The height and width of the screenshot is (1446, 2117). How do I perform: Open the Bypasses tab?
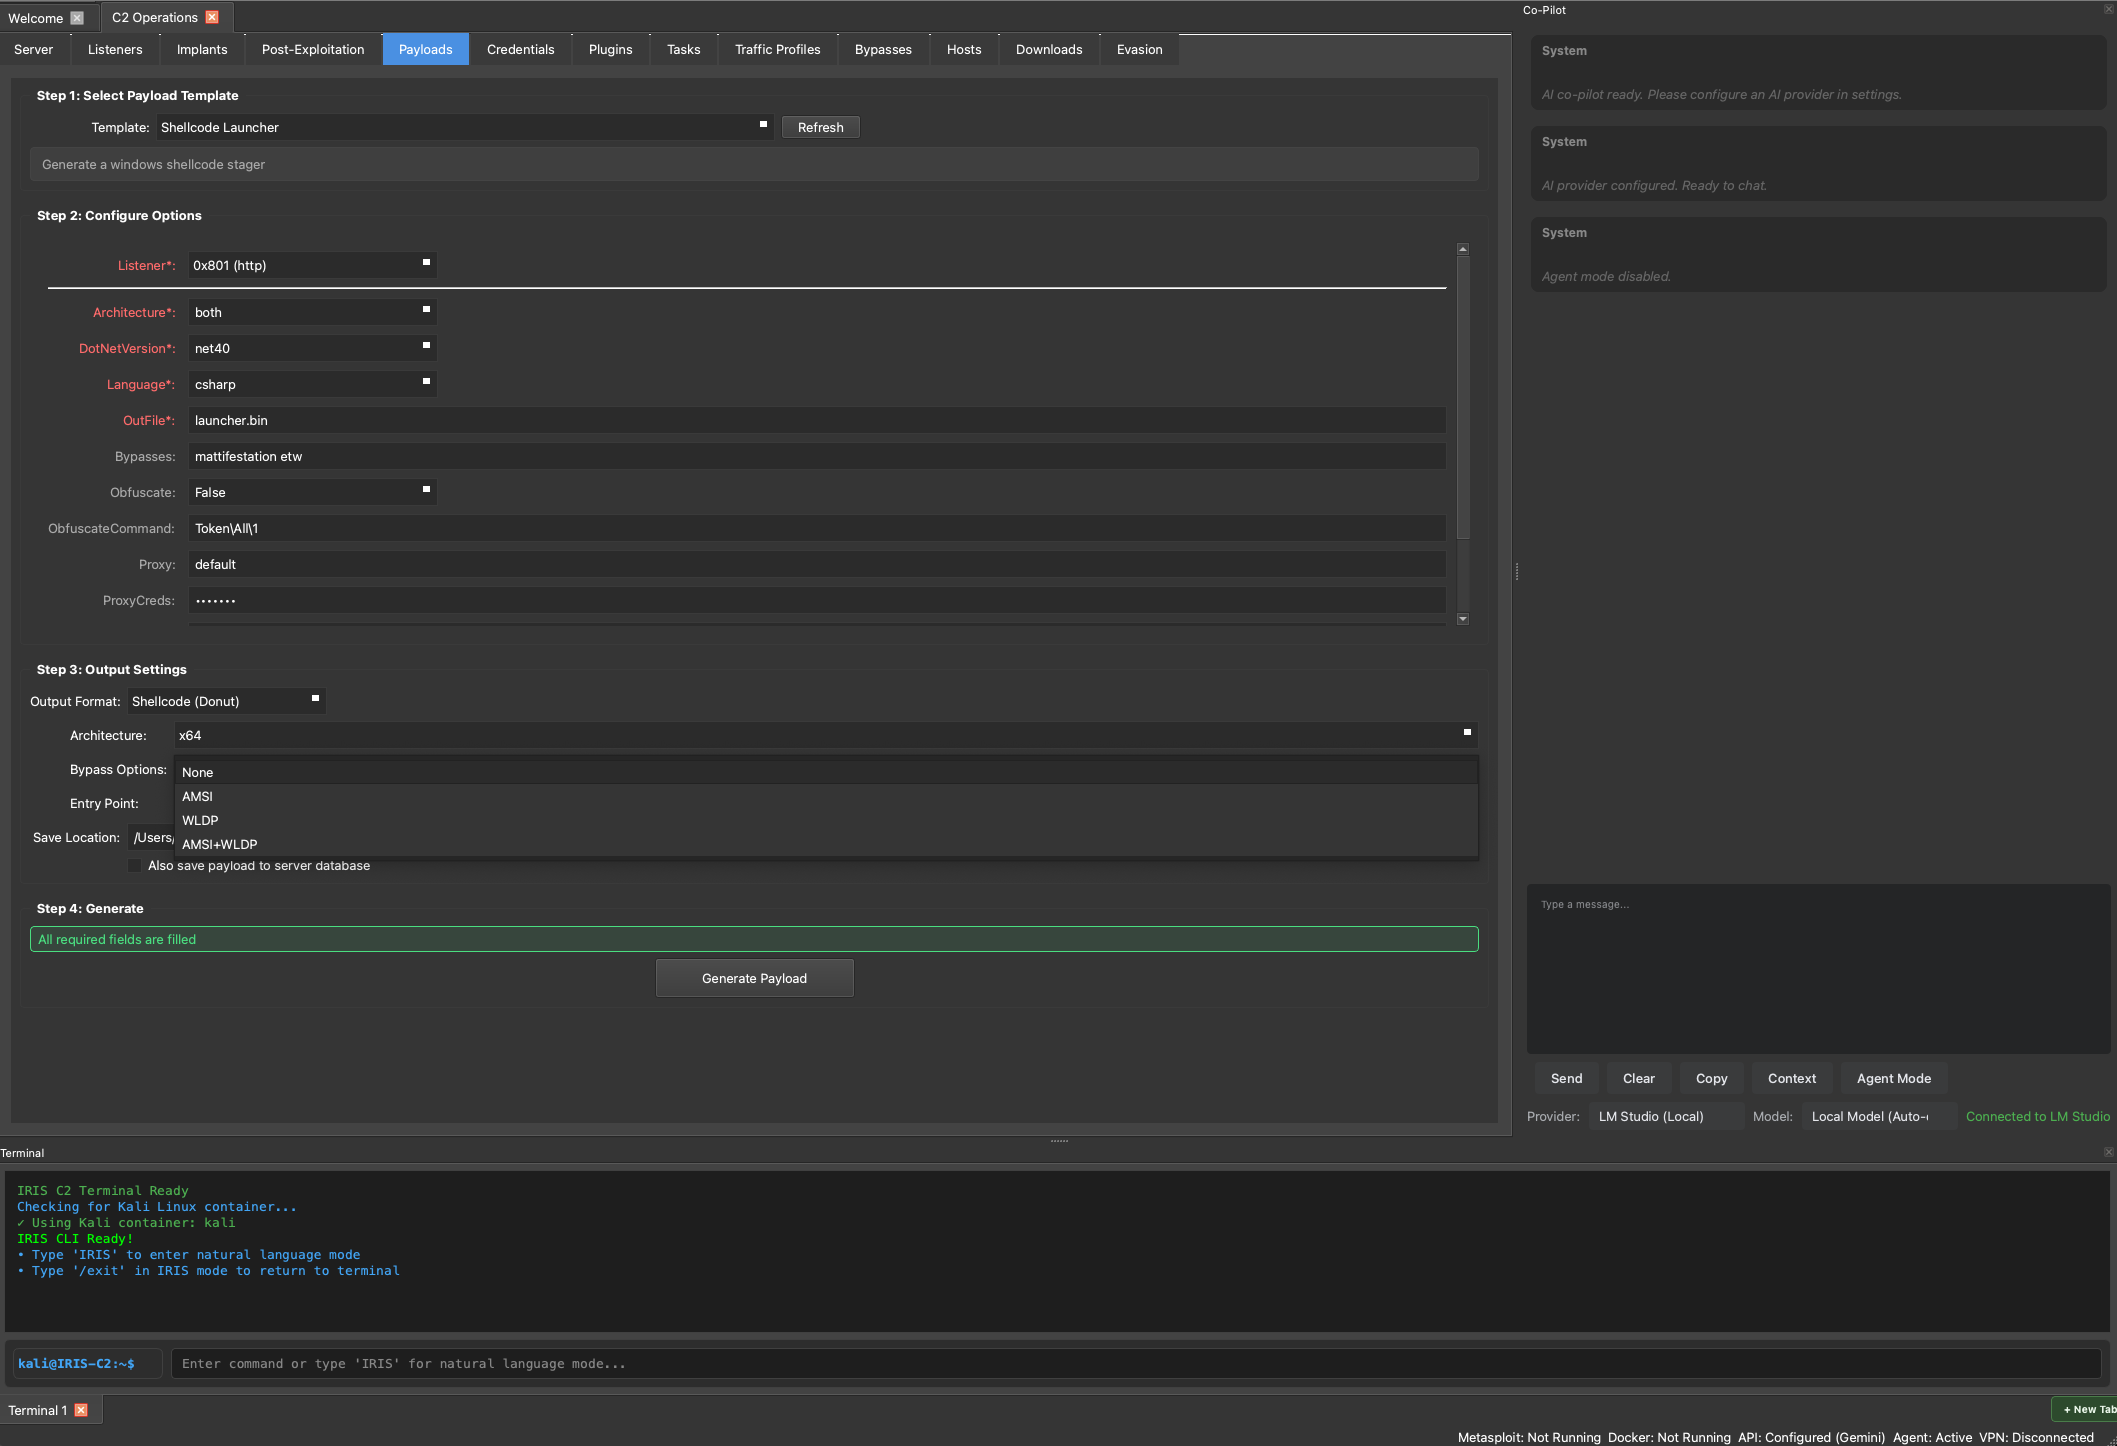pos(883,49)
